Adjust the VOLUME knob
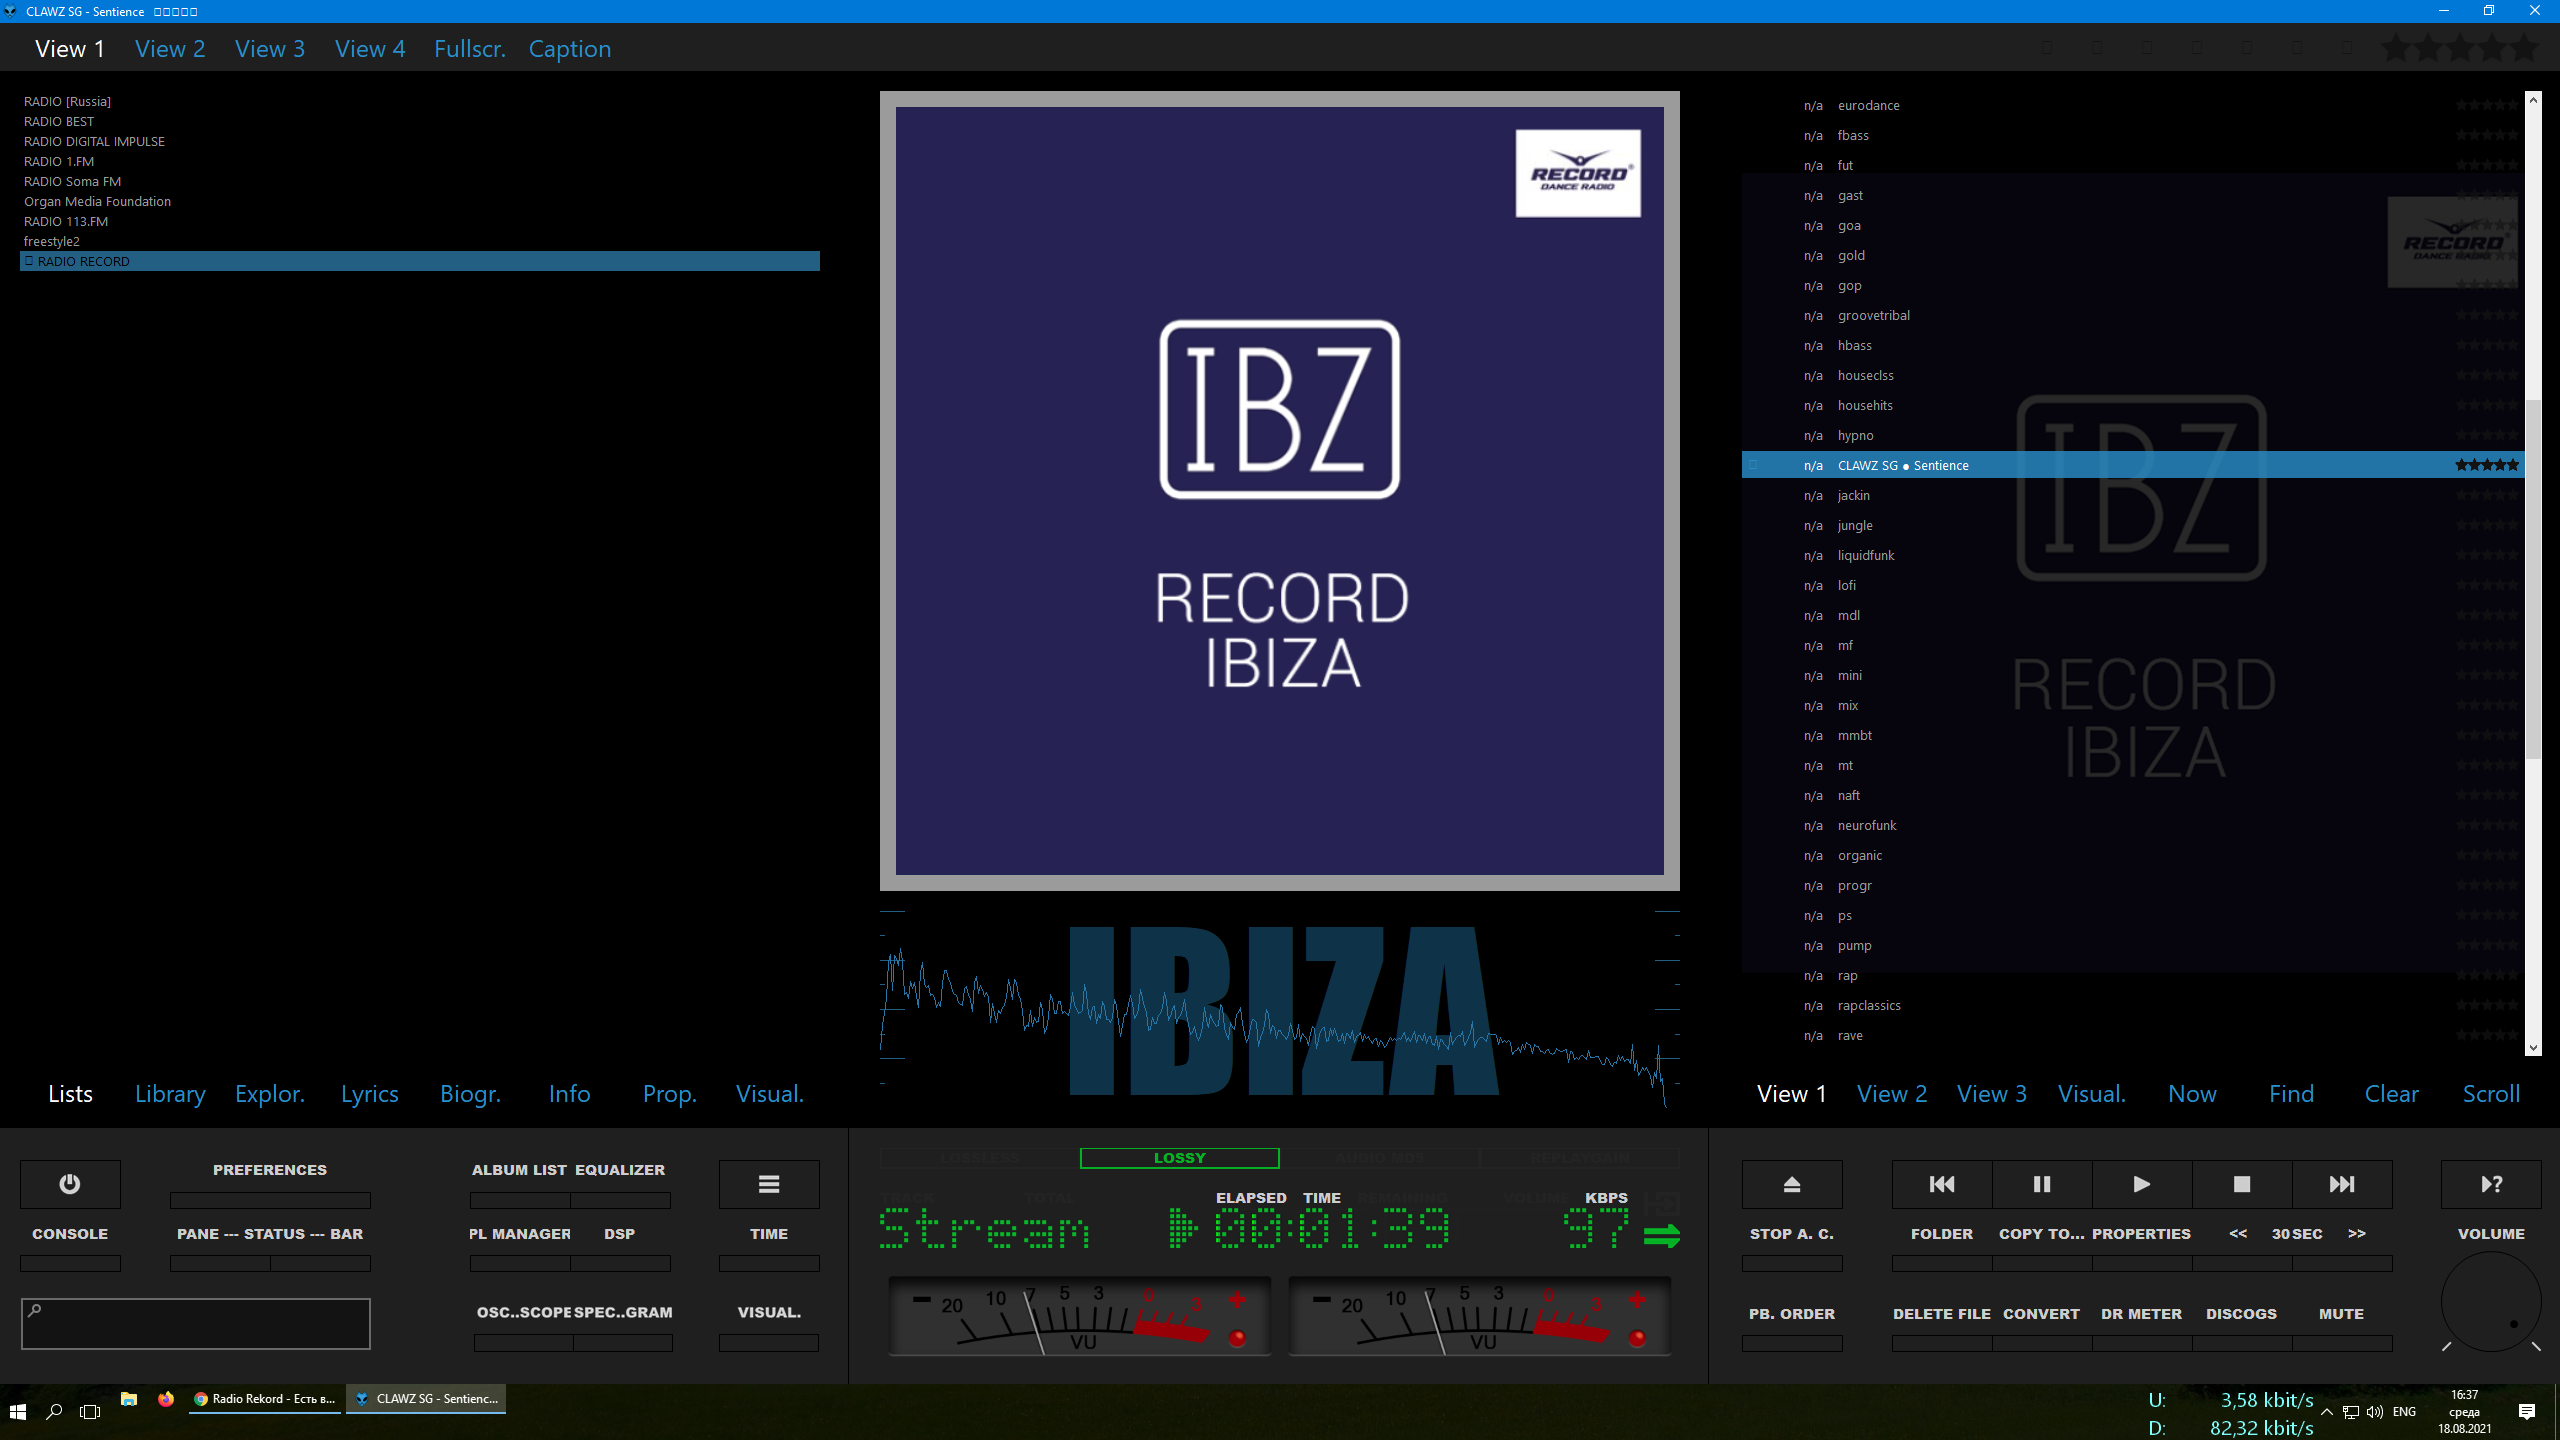The height and width of the screenshot is (1440, 2560). click(2491, 1301)
